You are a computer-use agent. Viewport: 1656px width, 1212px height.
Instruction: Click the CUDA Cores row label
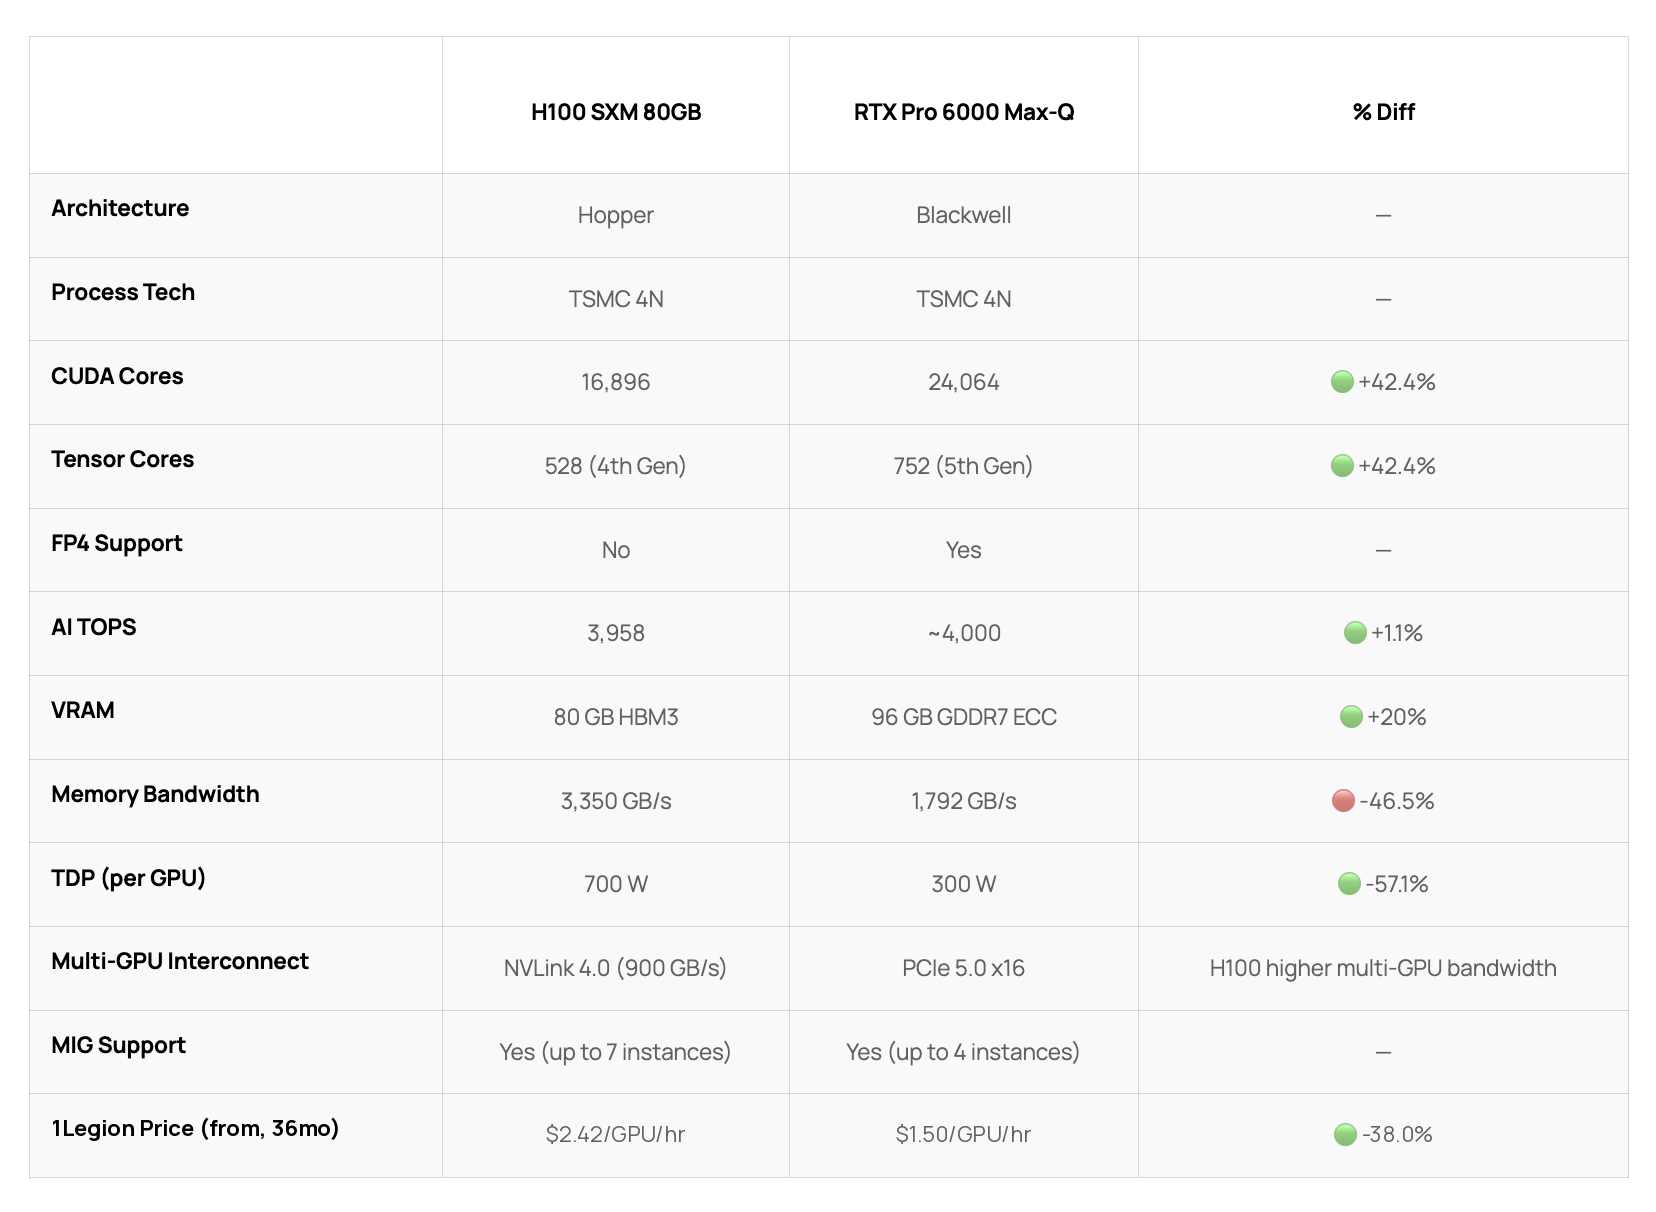click(x=117, y=376)
